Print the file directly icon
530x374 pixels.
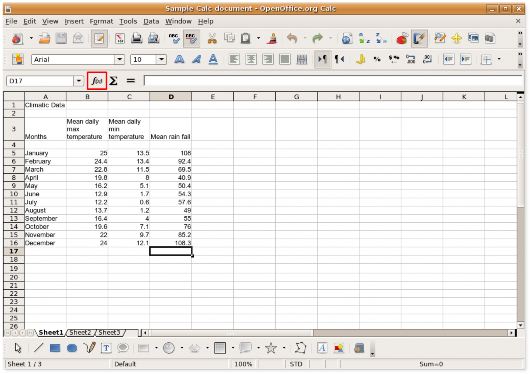tap(137, 38)
